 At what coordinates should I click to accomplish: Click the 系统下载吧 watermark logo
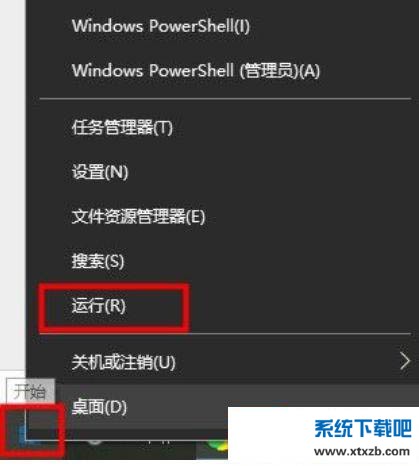[362, 429]
